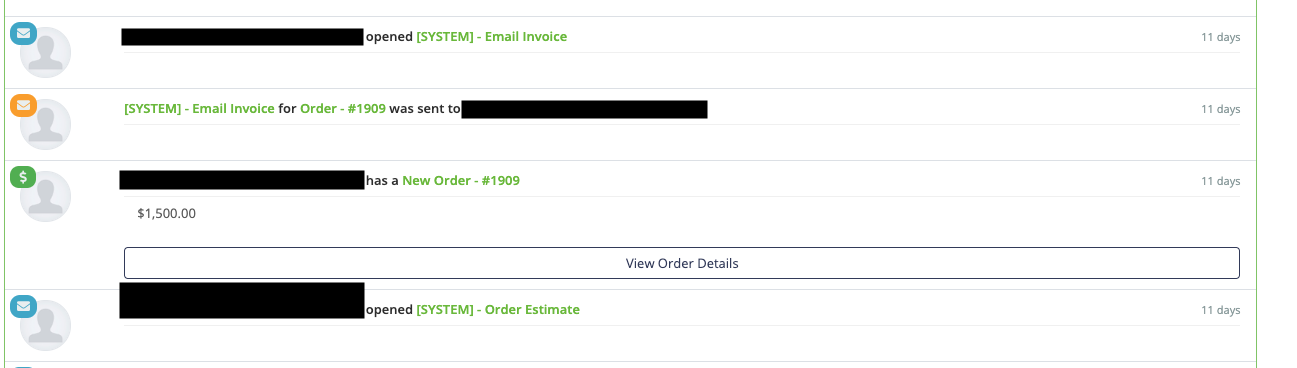Viewport: 1297px width, 368px height.
Task: Open the [SYSTEM] - Email Invoice link in first entry
Action: tap(492, 37)
